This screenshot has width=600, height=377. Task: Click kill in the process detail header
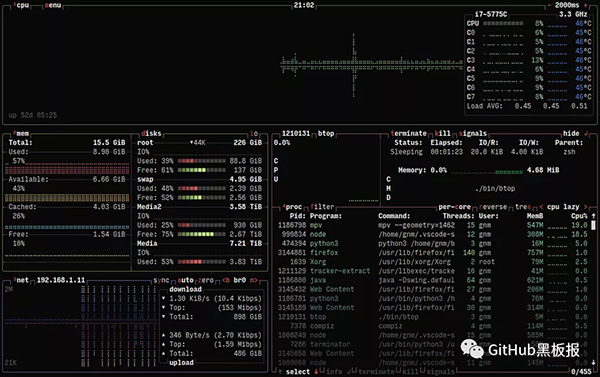coord(442,133)
